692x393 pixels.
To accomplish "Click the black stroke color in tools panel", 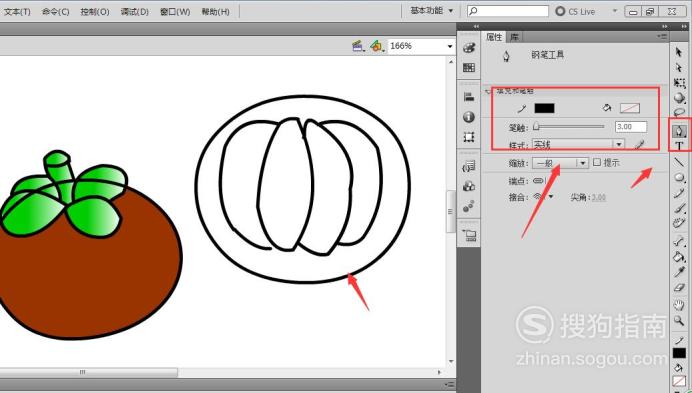I will coord(679,353).
